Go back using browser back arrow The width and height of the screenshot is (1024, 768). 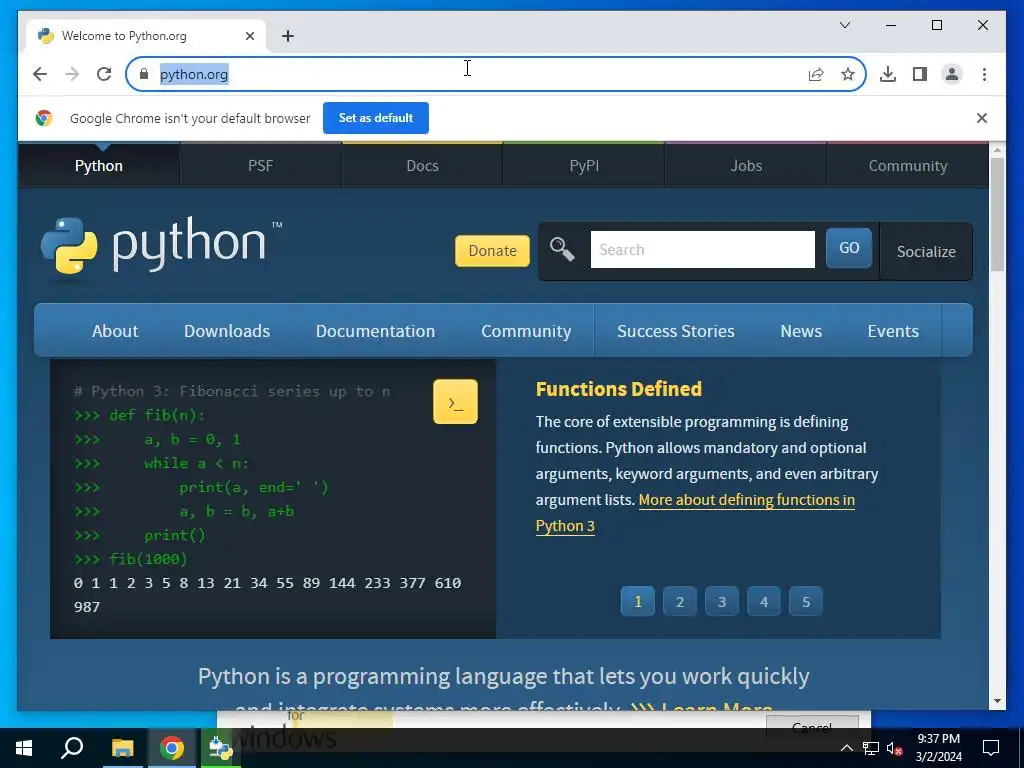(40, 74)
